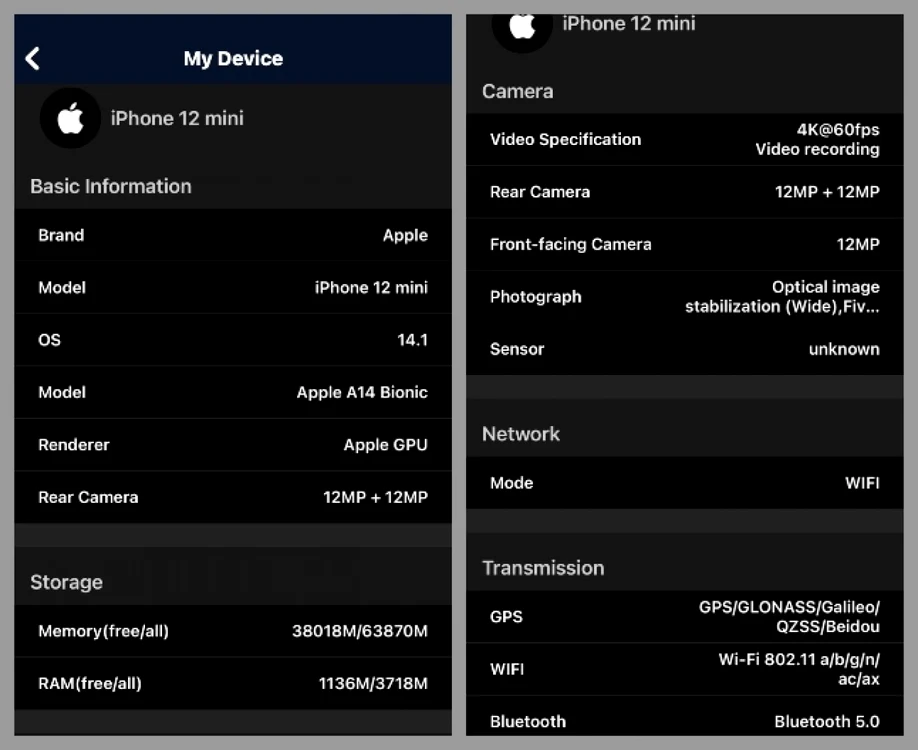This screenshot has height=750, width=918.
Task: Tap the Memory(free/all) label
Action: (x=104, y=631)
